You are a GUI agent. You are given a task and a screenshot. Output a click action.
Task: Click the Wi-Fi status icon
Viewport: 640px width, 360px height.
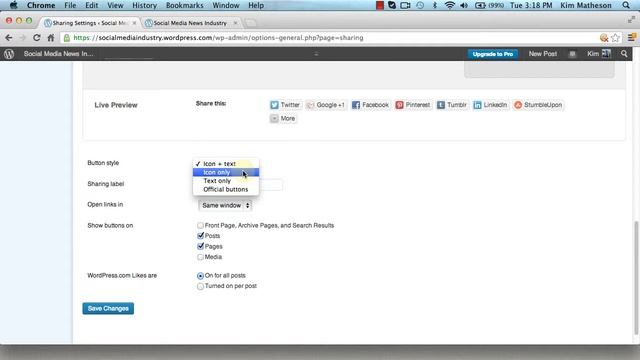click(449, 5)
